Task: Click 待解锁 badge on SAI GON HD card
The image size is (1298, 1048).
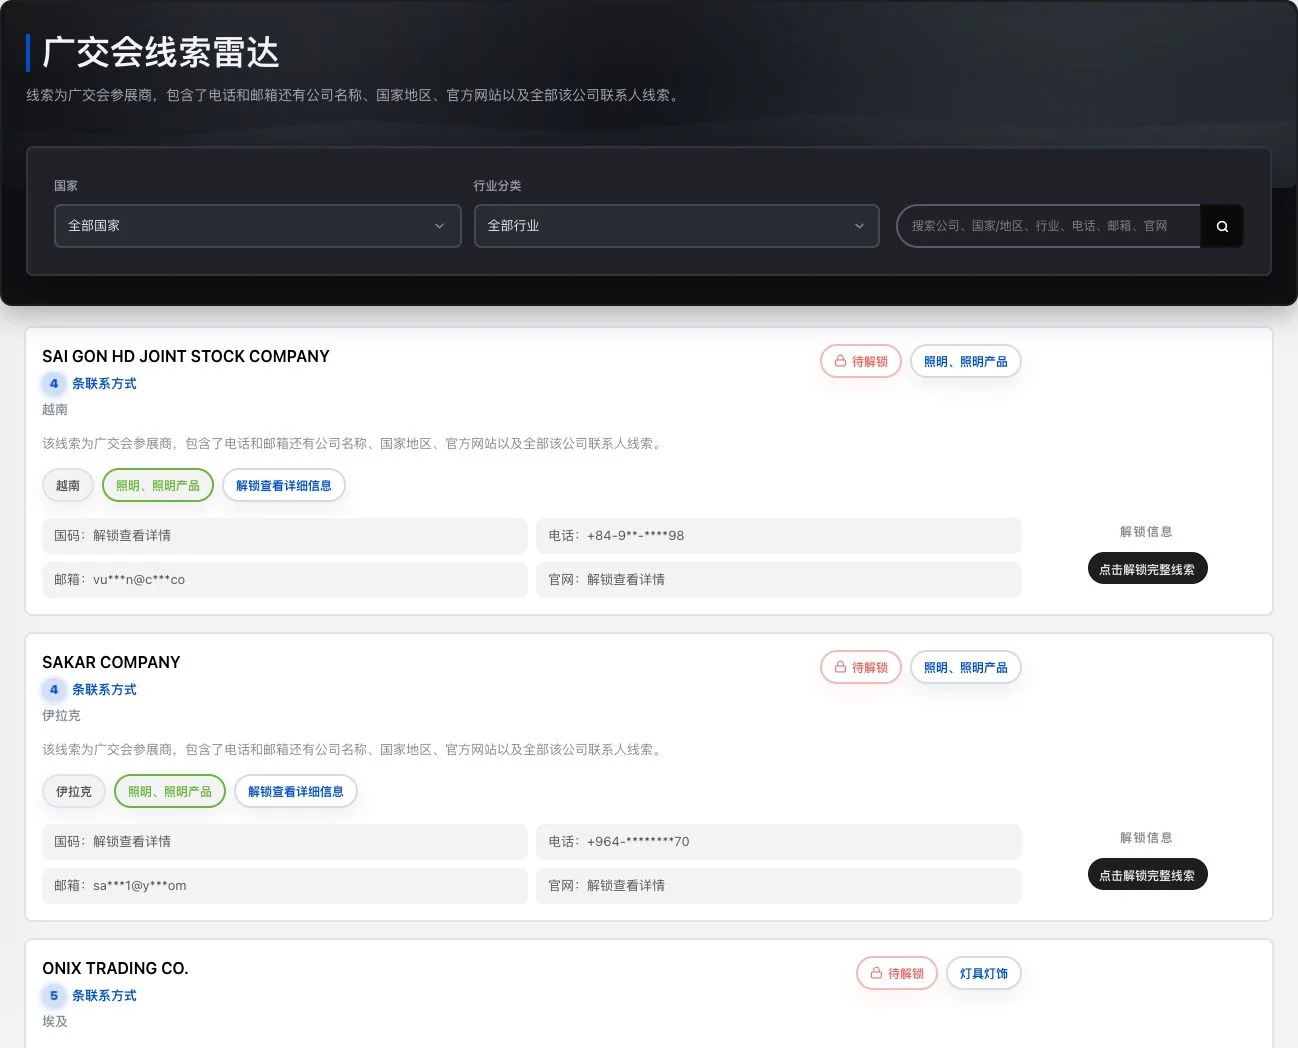Action: pos(861,362)
